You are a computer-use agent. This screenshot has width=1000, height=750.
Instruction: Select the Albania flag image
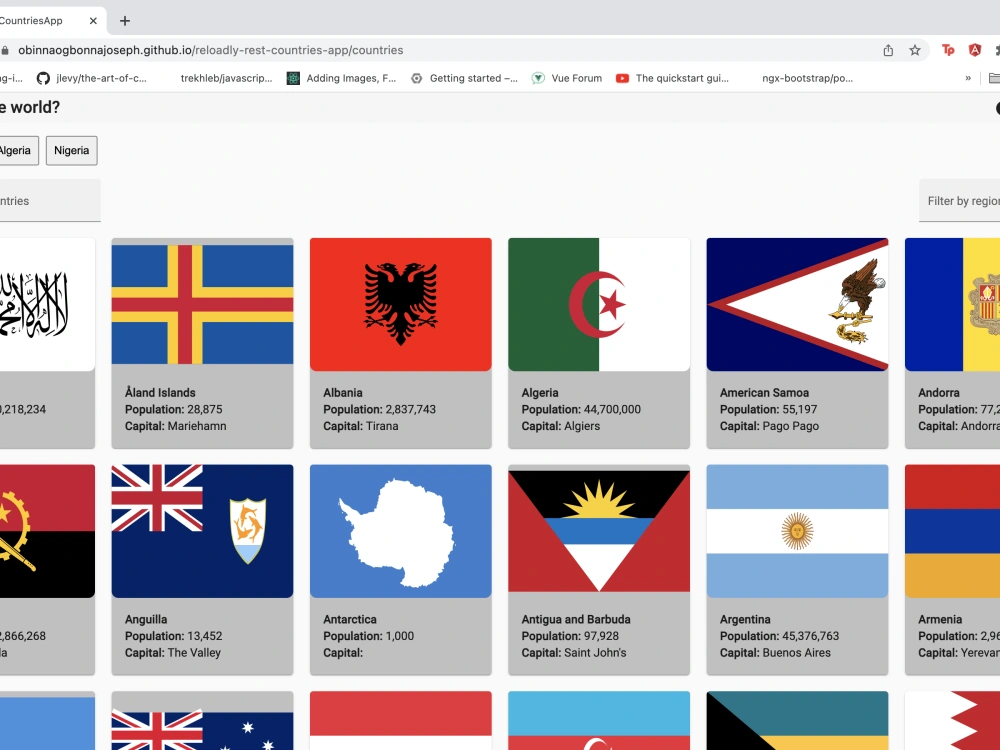tap(401, 305)
